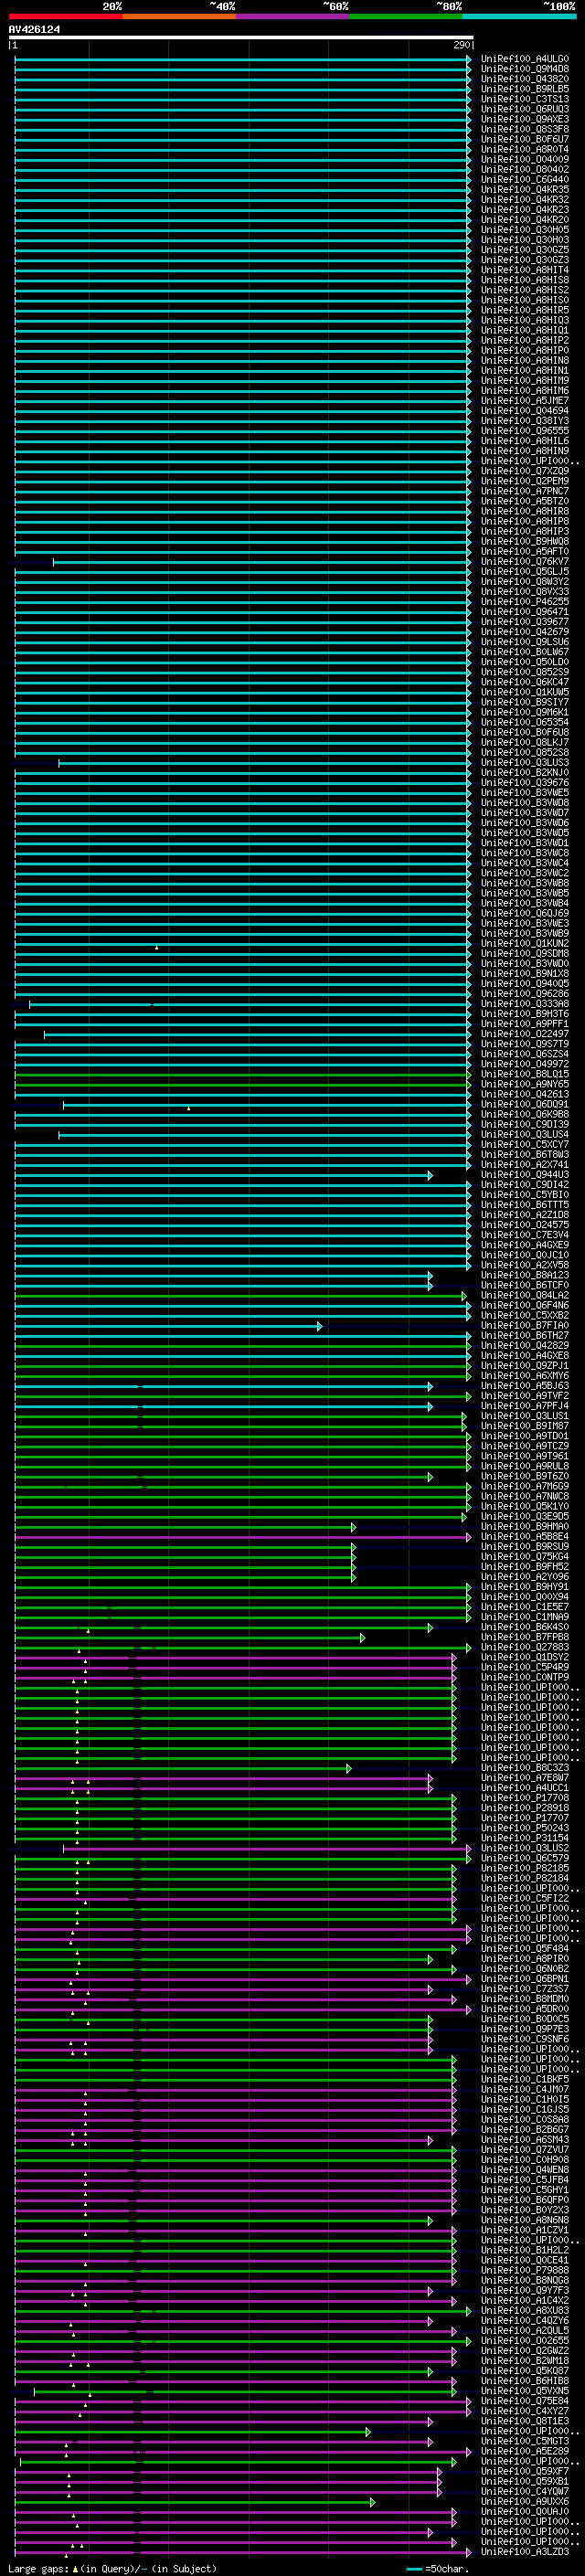Select hit UniRef100_Q6RUQ3
The image size is (585, 2576).
pos(524,109)
